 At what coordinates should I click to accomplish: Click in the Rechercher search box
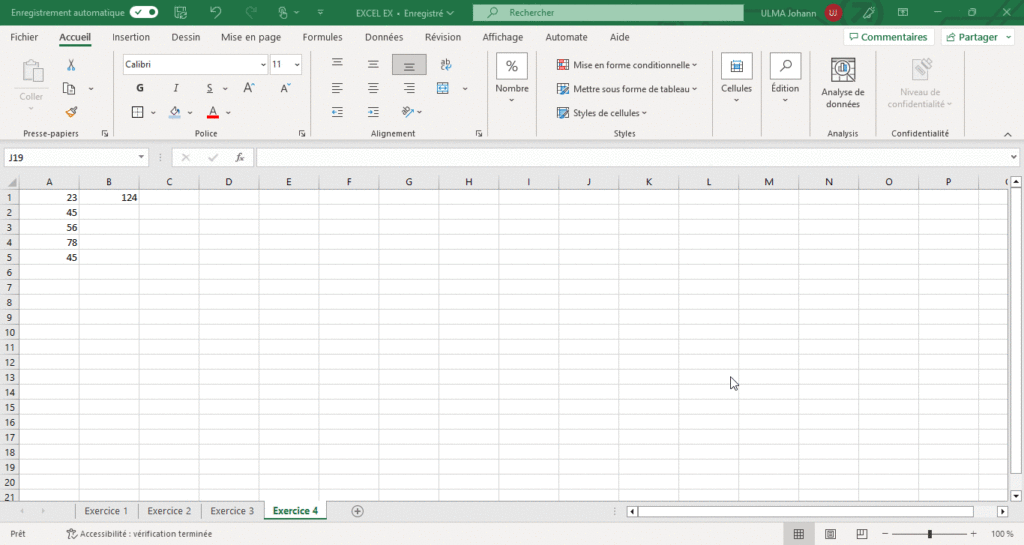click(607, 12)
